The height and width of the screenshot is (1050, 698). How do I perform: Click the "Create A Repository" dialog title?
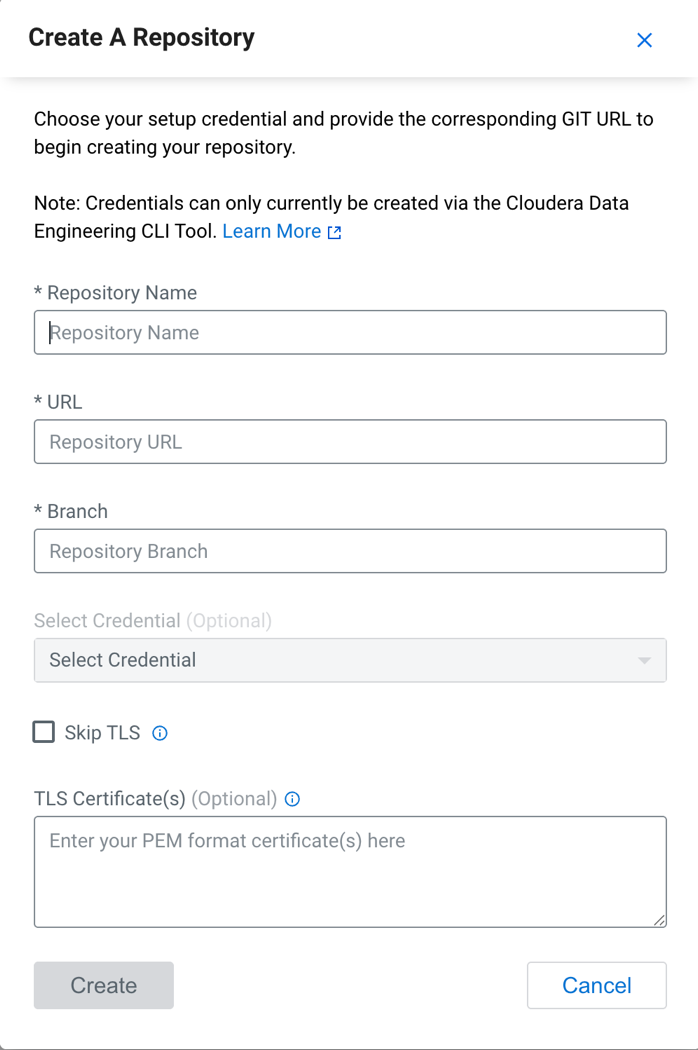click(141, 38)
